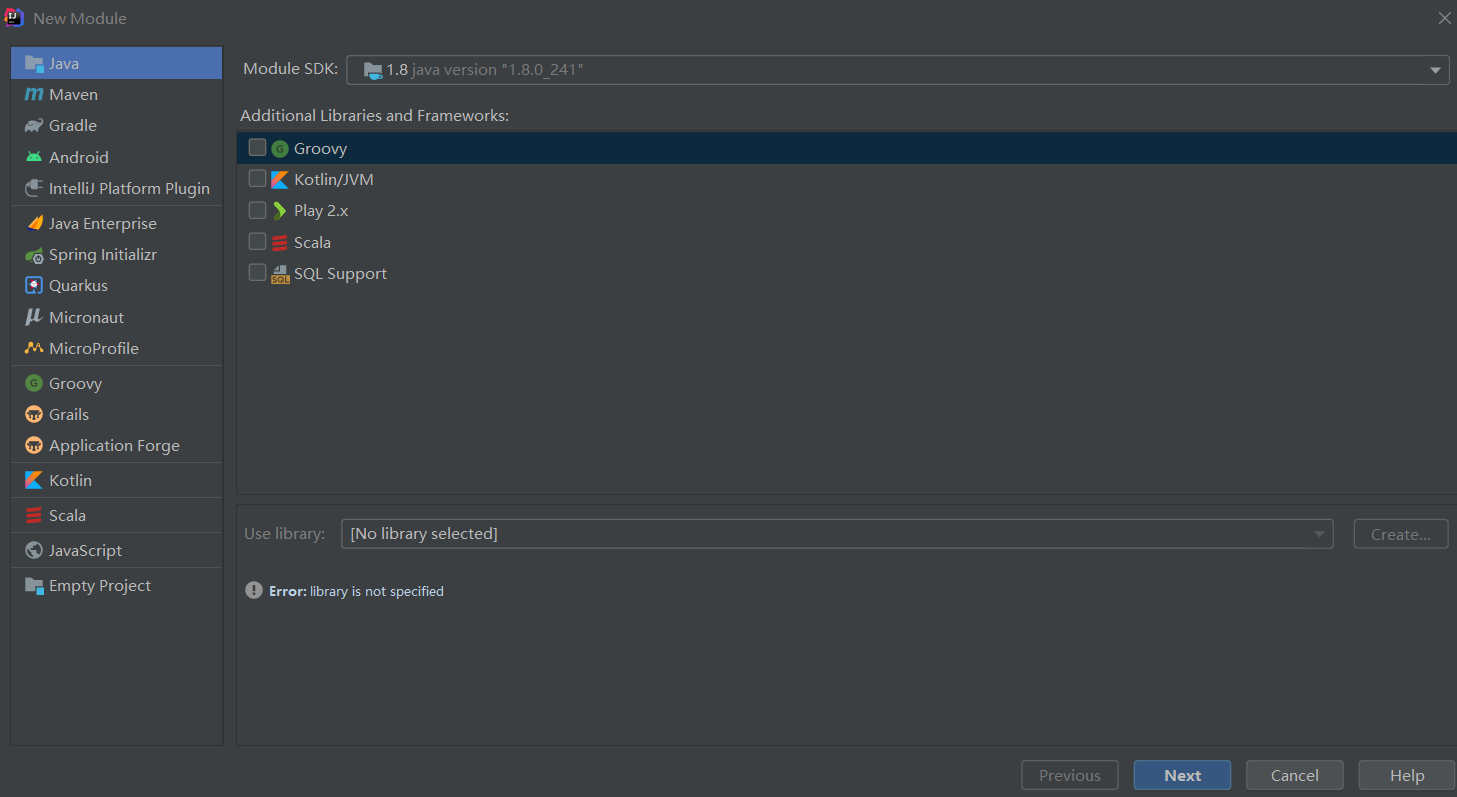This screenshot has height=797, width=1457.
Task: Enable the Kotlin/JVM checkbox
Action: pyautogui.click(x=257, y=179)
